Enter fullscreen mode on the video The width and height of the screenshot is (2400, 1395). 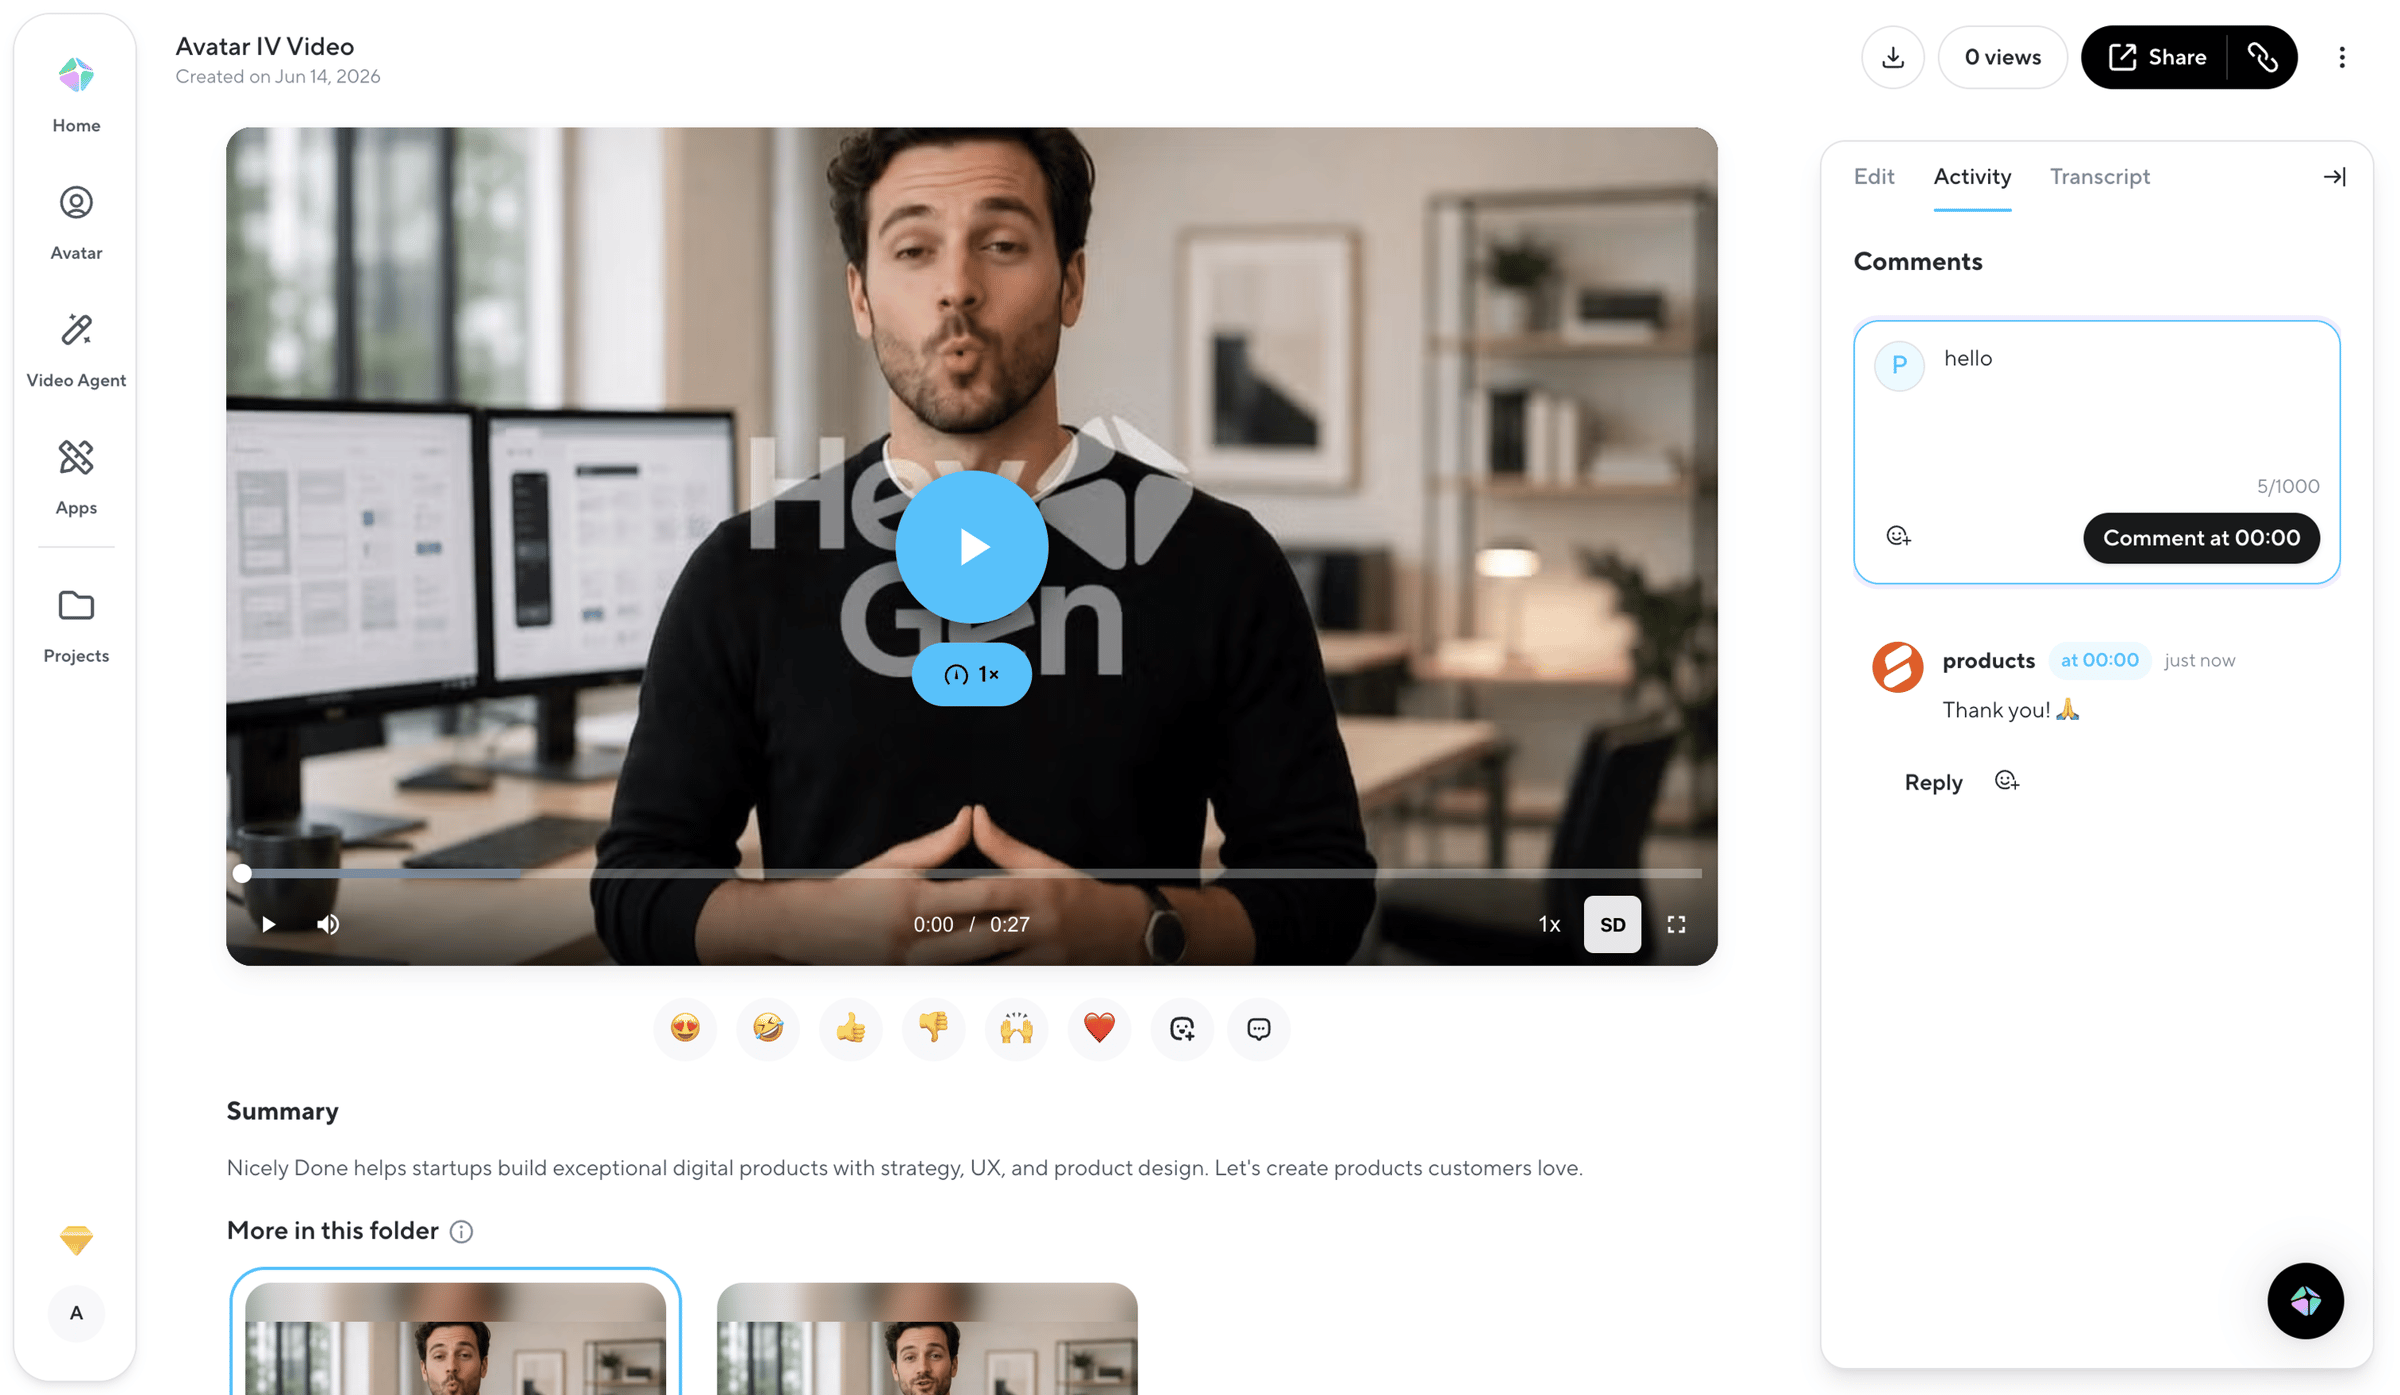pyautogui.click(x=1676, y=924)
